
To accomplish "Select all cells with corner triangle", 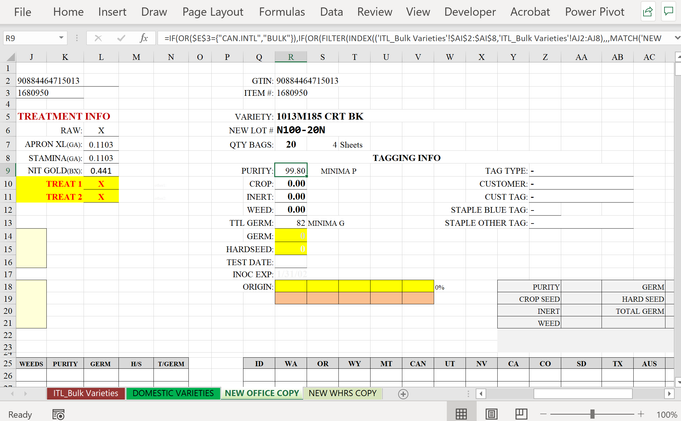I will [x=10, y=57].
